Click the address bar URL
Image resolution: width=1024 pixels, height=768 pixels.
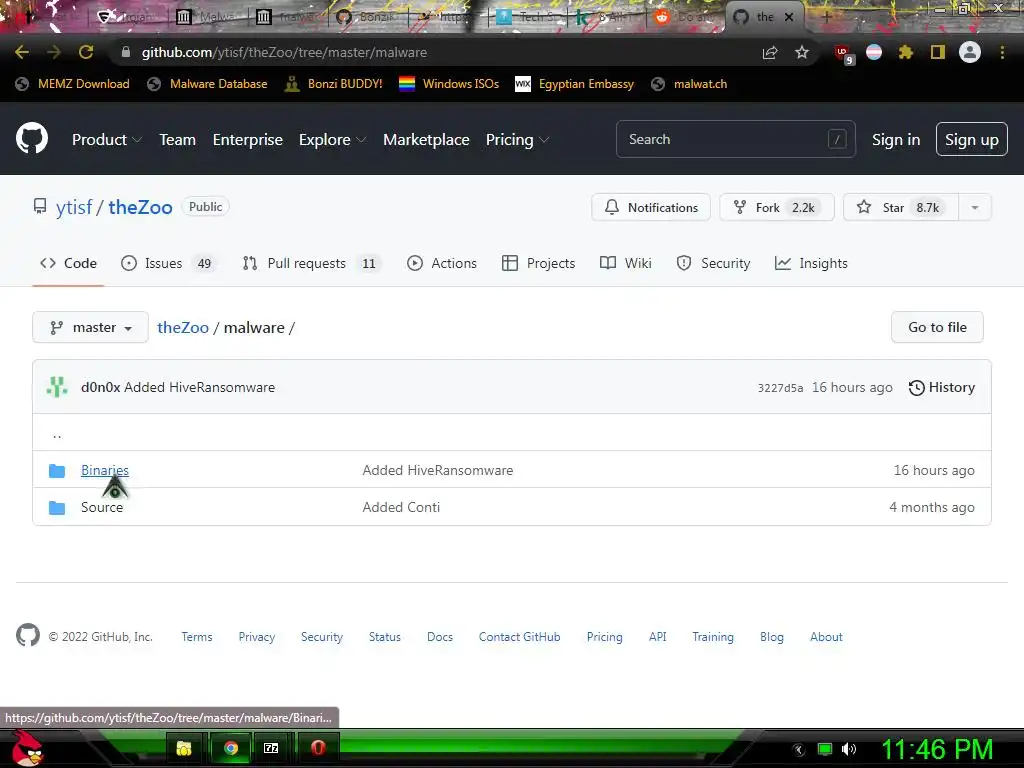point(284,52)
